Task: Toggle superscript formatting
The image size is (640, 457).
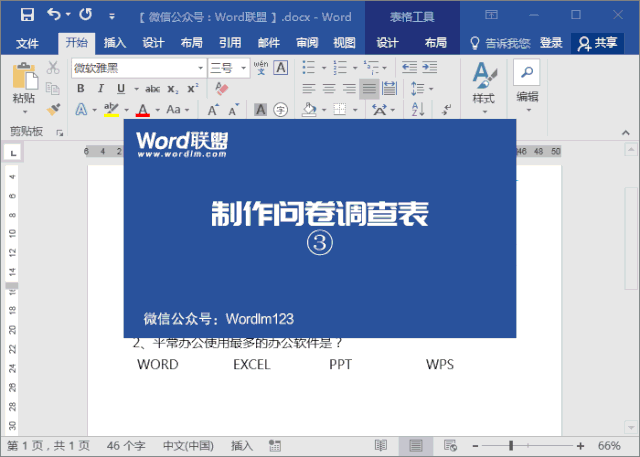Action: (x=193, y=89)
